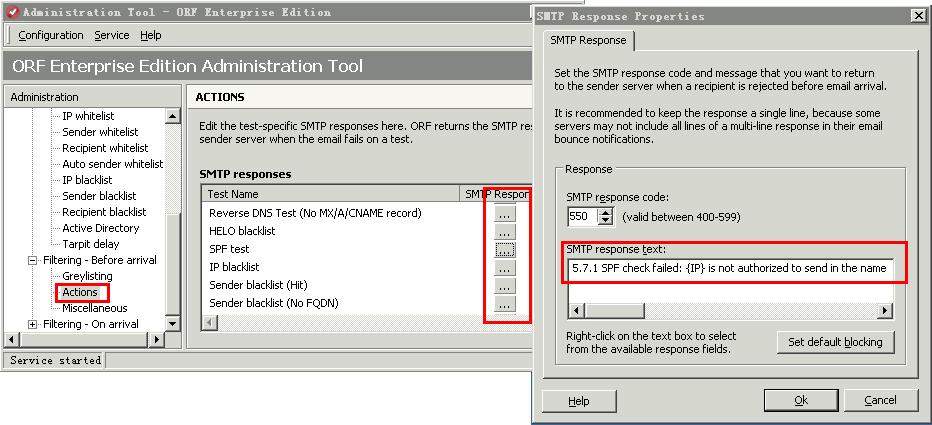This screenshot has height=425, width=932.
Task: Click the Set default blocking button
Action: [x=835, y=342]
